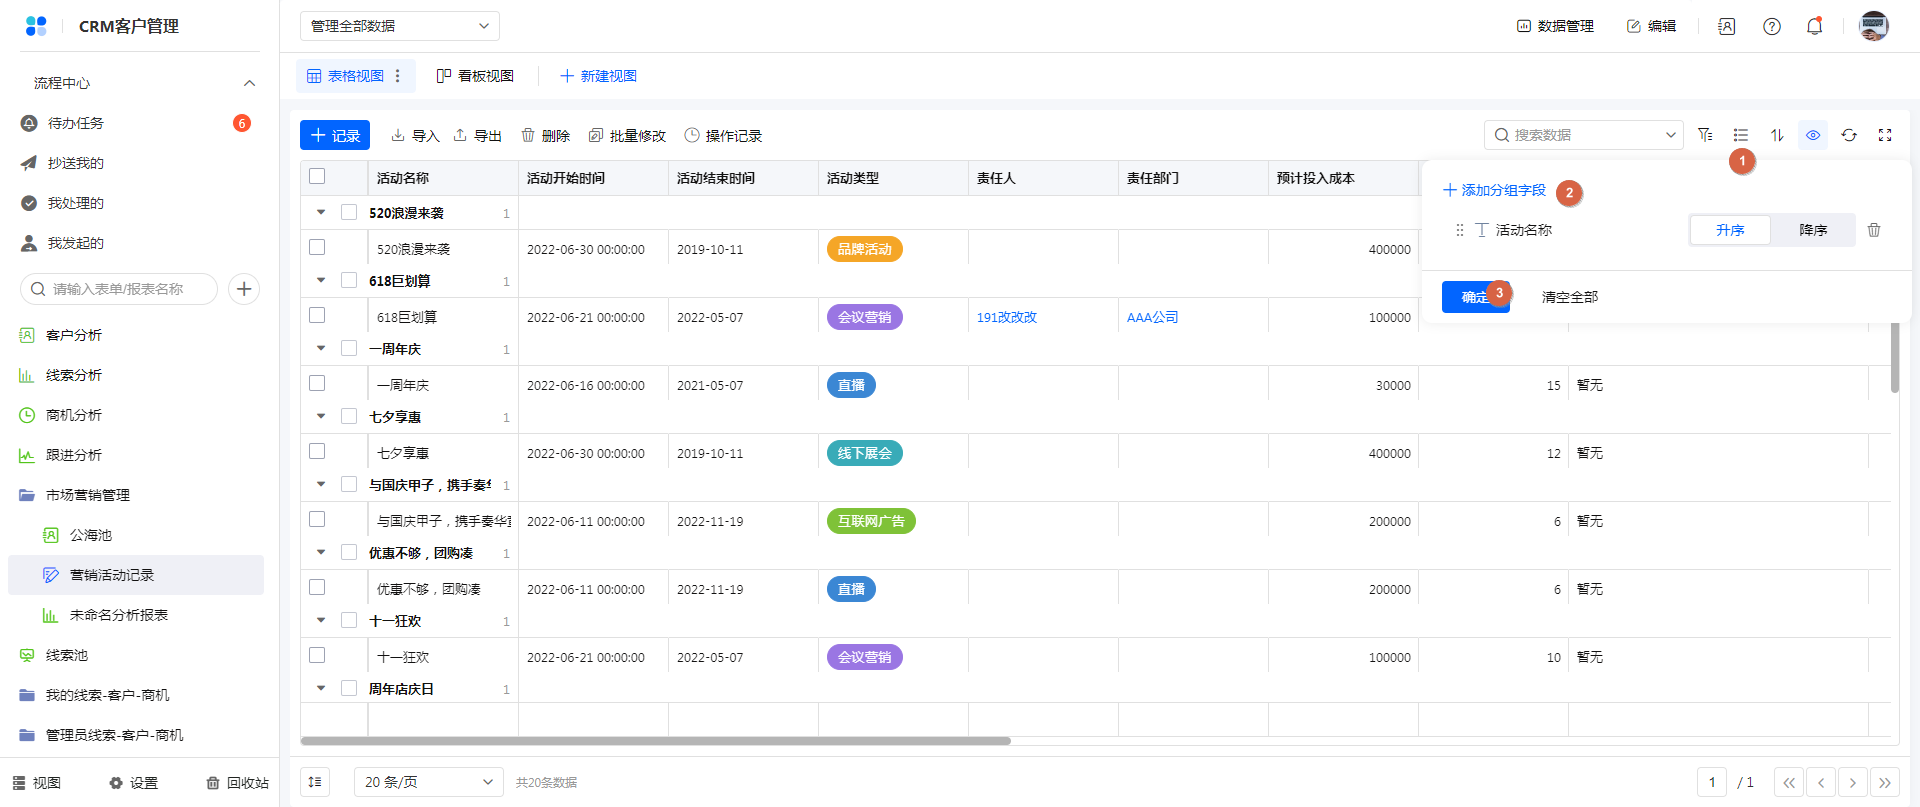Viewport: 1920px width, 807px height.
Task: Enter fullscreen mode with the expand icon
Action: tap(1885, 135)
